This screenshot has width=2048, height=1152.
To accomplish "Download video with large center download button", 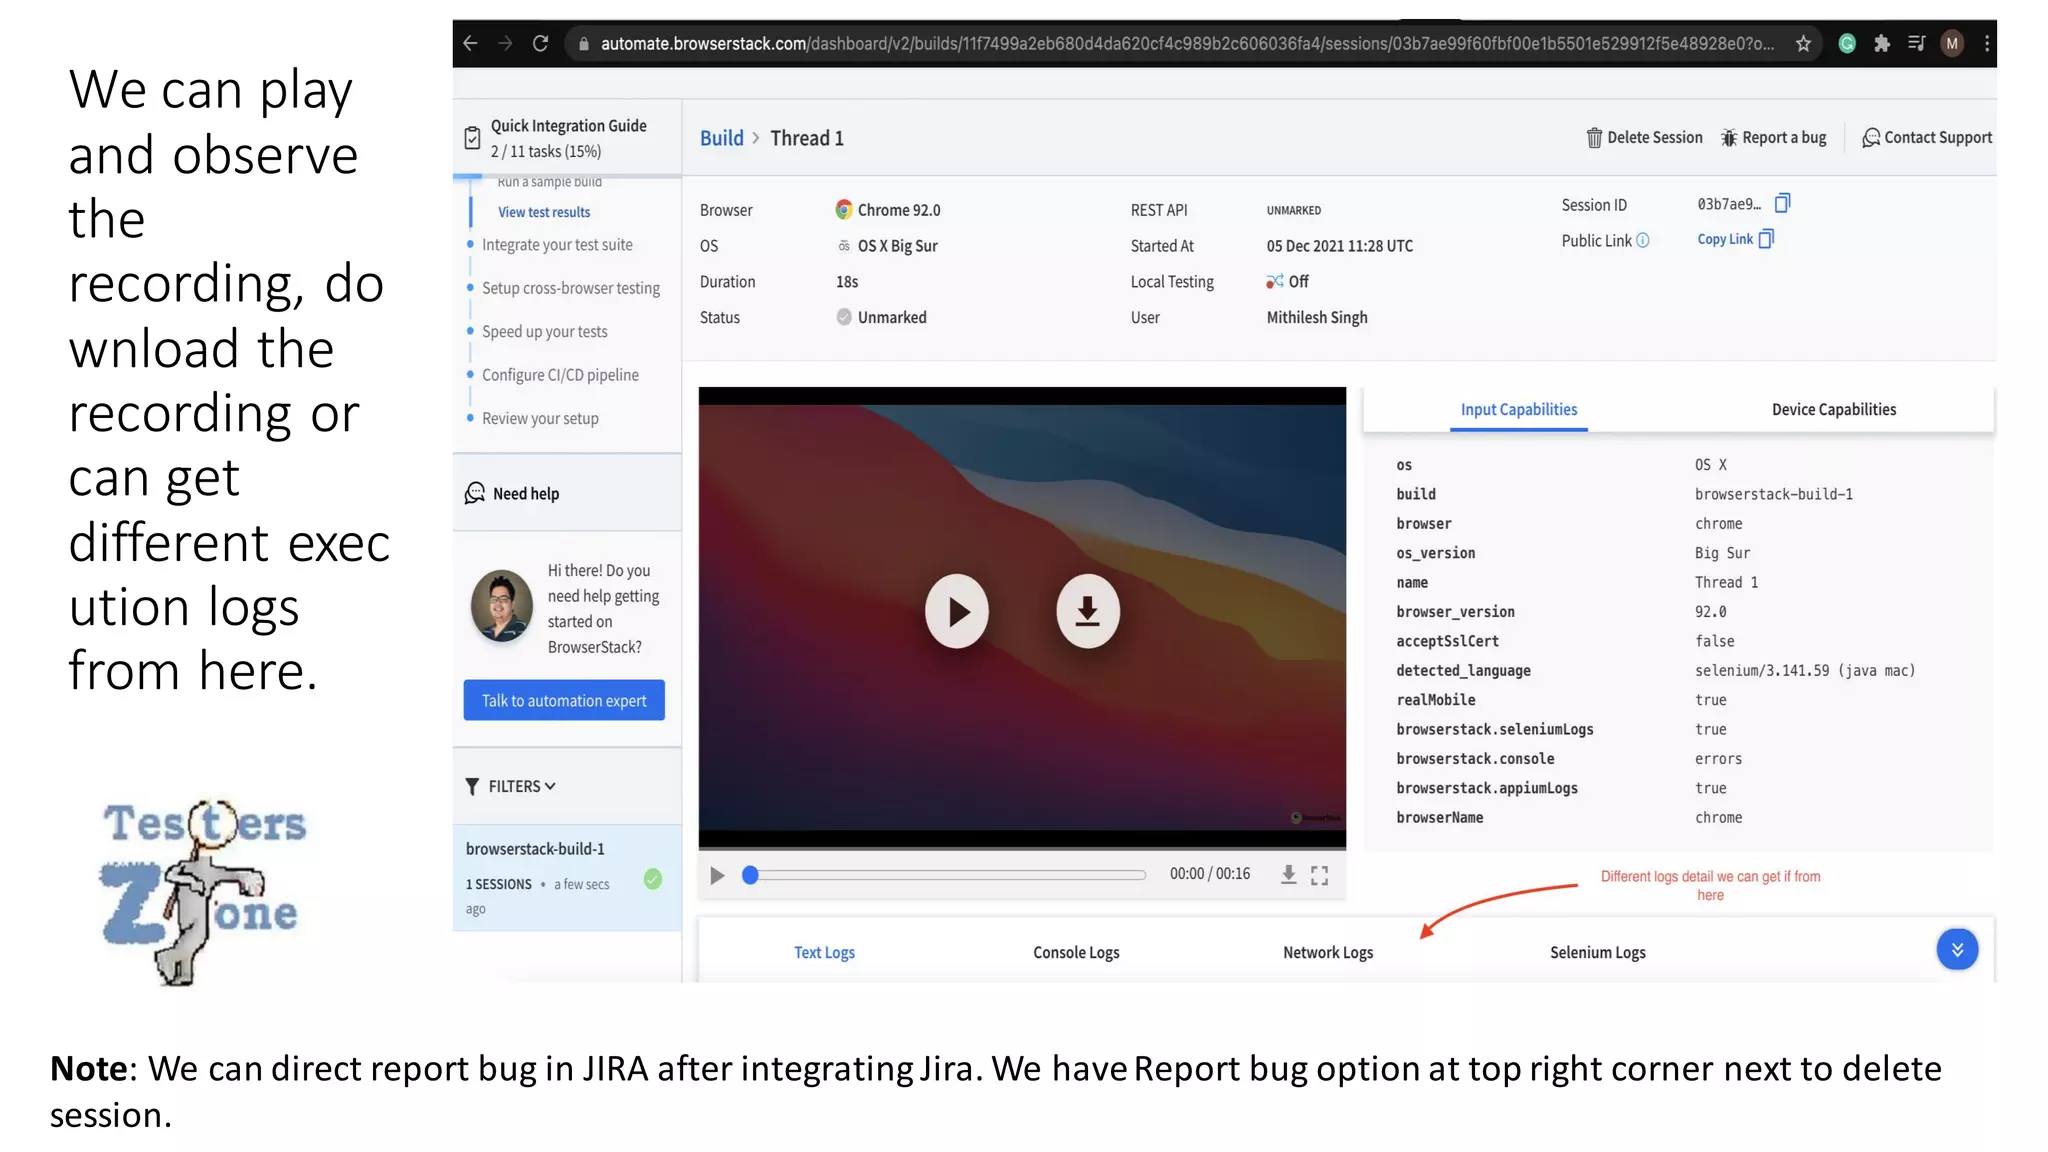I will pos(1088,611).
